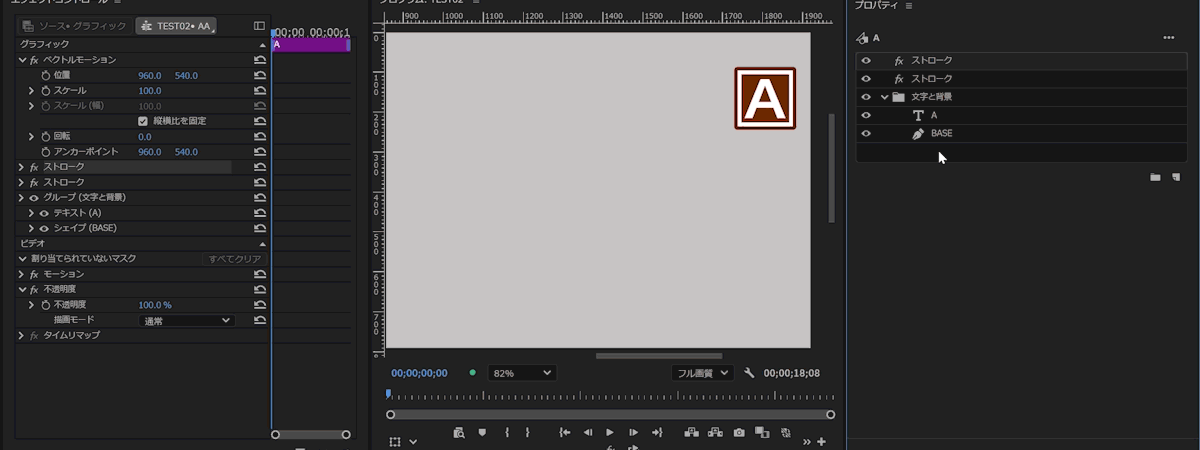Click the すべてクリア button

click(x=234, y=259)
